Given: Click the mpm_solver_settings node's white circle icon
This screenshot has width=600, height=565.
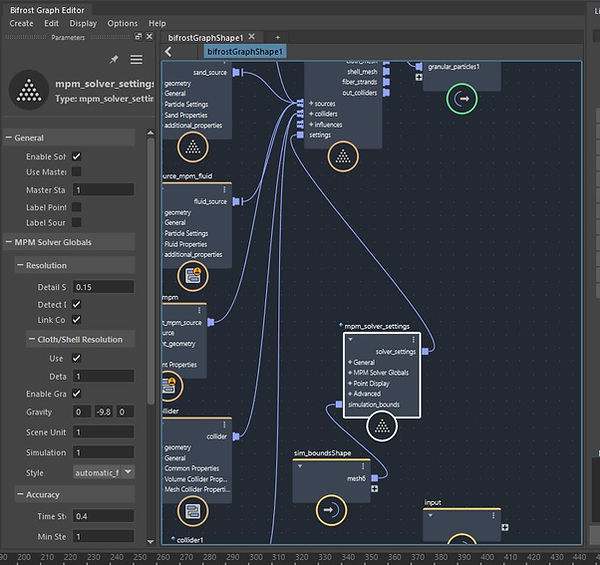Looking at the screenshot, I should 382,426.
